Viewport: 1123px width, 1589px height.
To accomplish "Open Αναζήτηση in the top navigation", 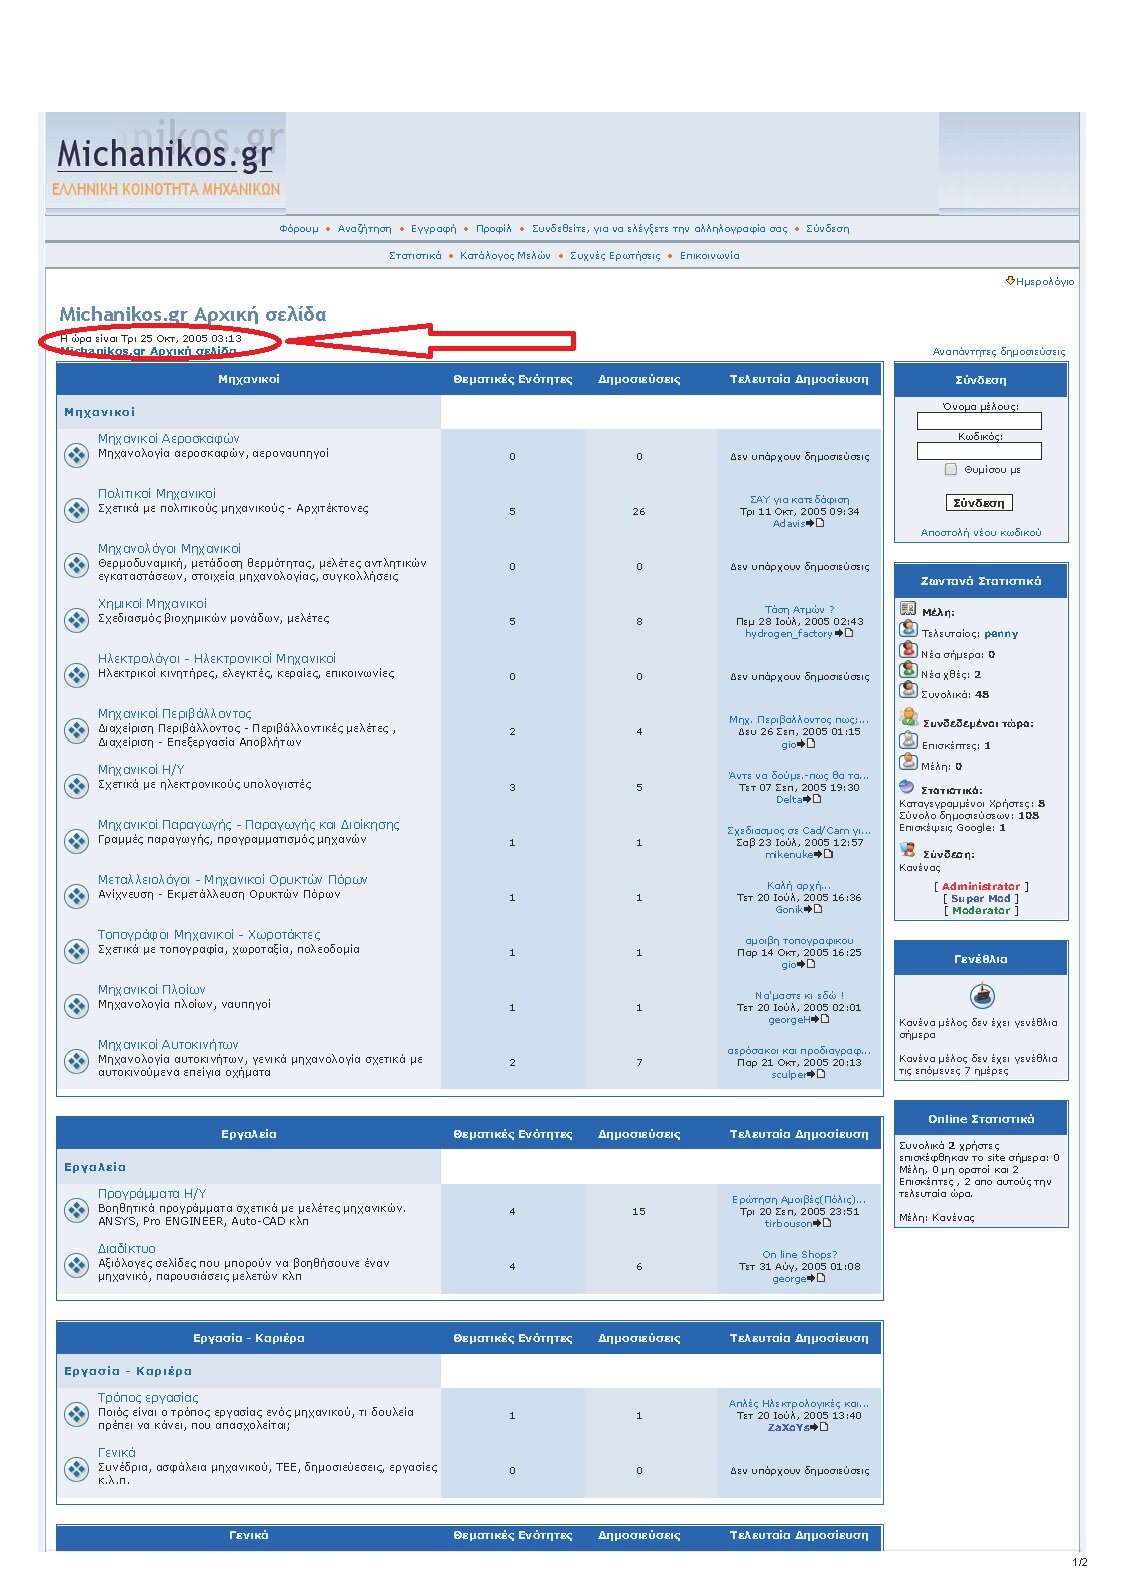I will tap(364, 229).
